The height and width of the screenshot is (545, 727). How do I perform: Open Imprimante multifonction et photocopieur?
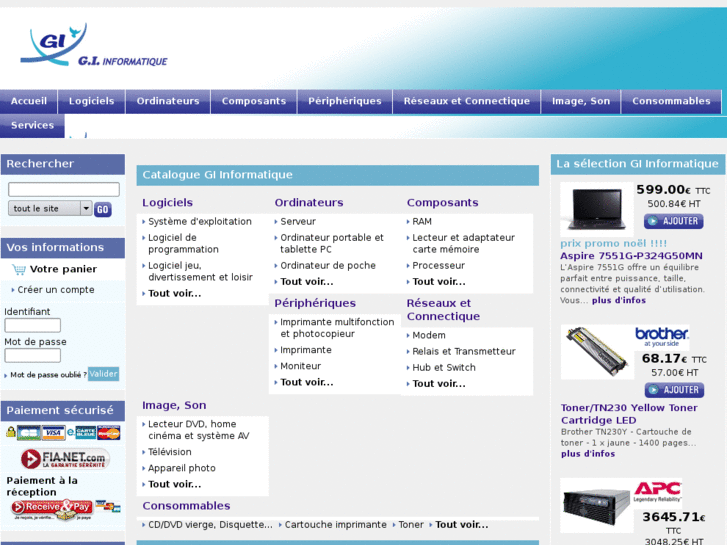tap(337, 328)
